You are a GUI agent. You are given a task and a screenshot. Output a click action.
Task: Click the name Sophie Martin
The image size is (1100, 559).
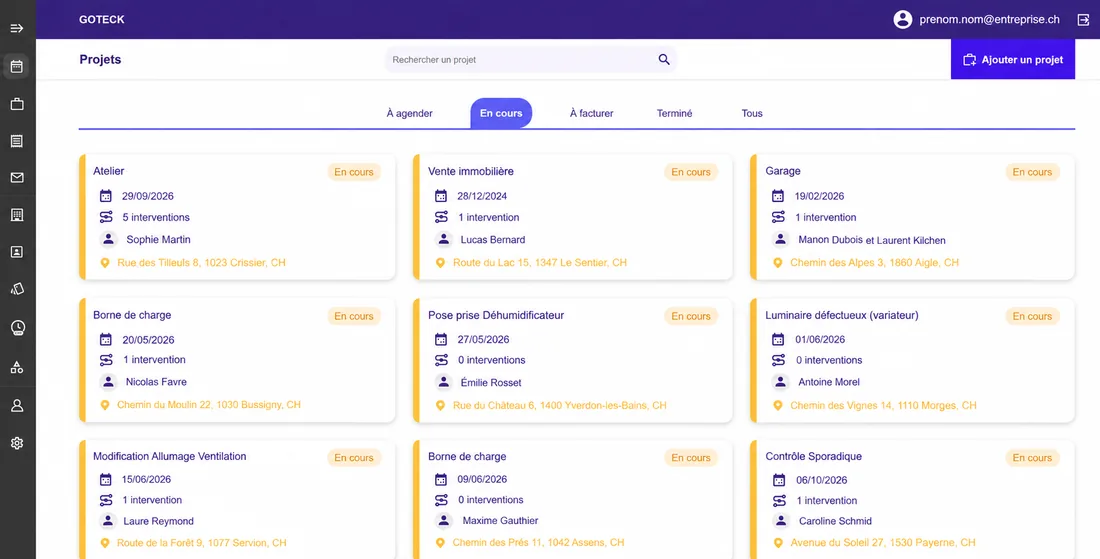(x=159, y=239)
